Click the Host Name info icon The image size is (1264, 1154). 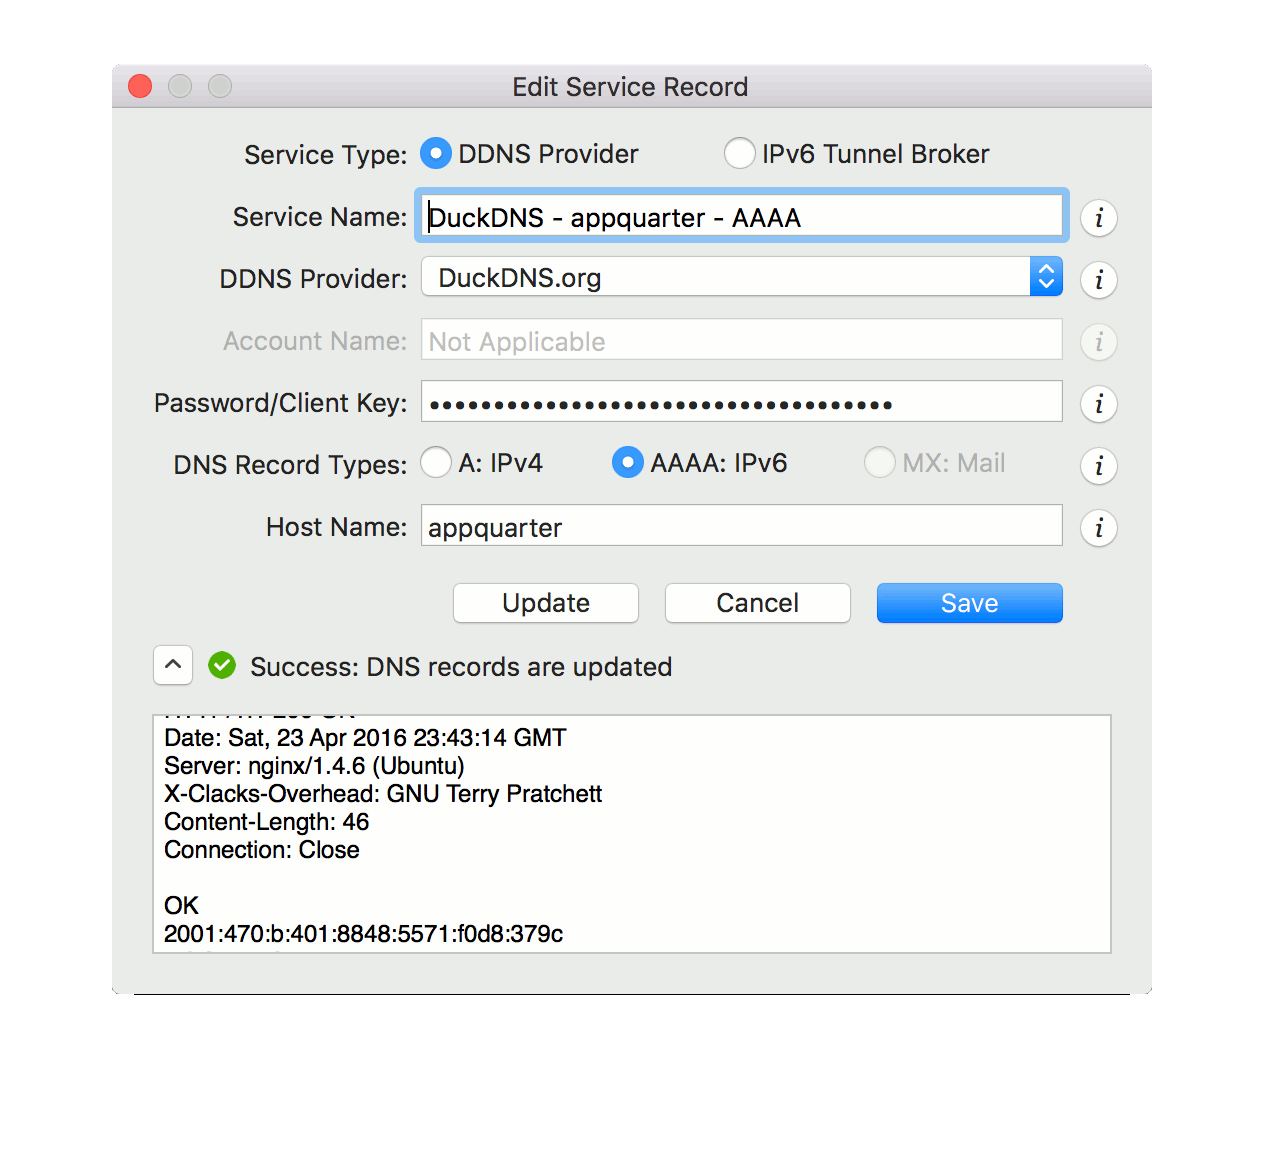pyautogui.click(x=1098, y=528)
